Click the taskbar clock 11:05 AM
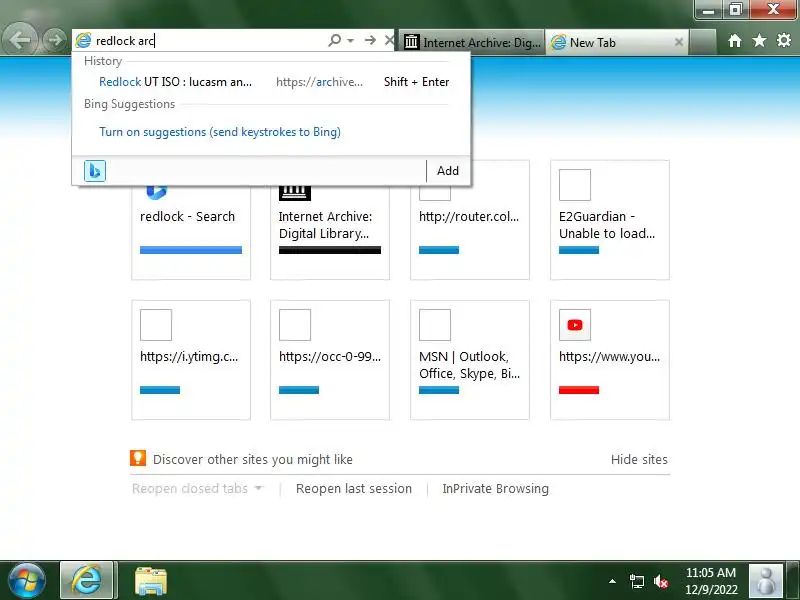This screenshot has width=800, height=600. (x=711, y=572)
